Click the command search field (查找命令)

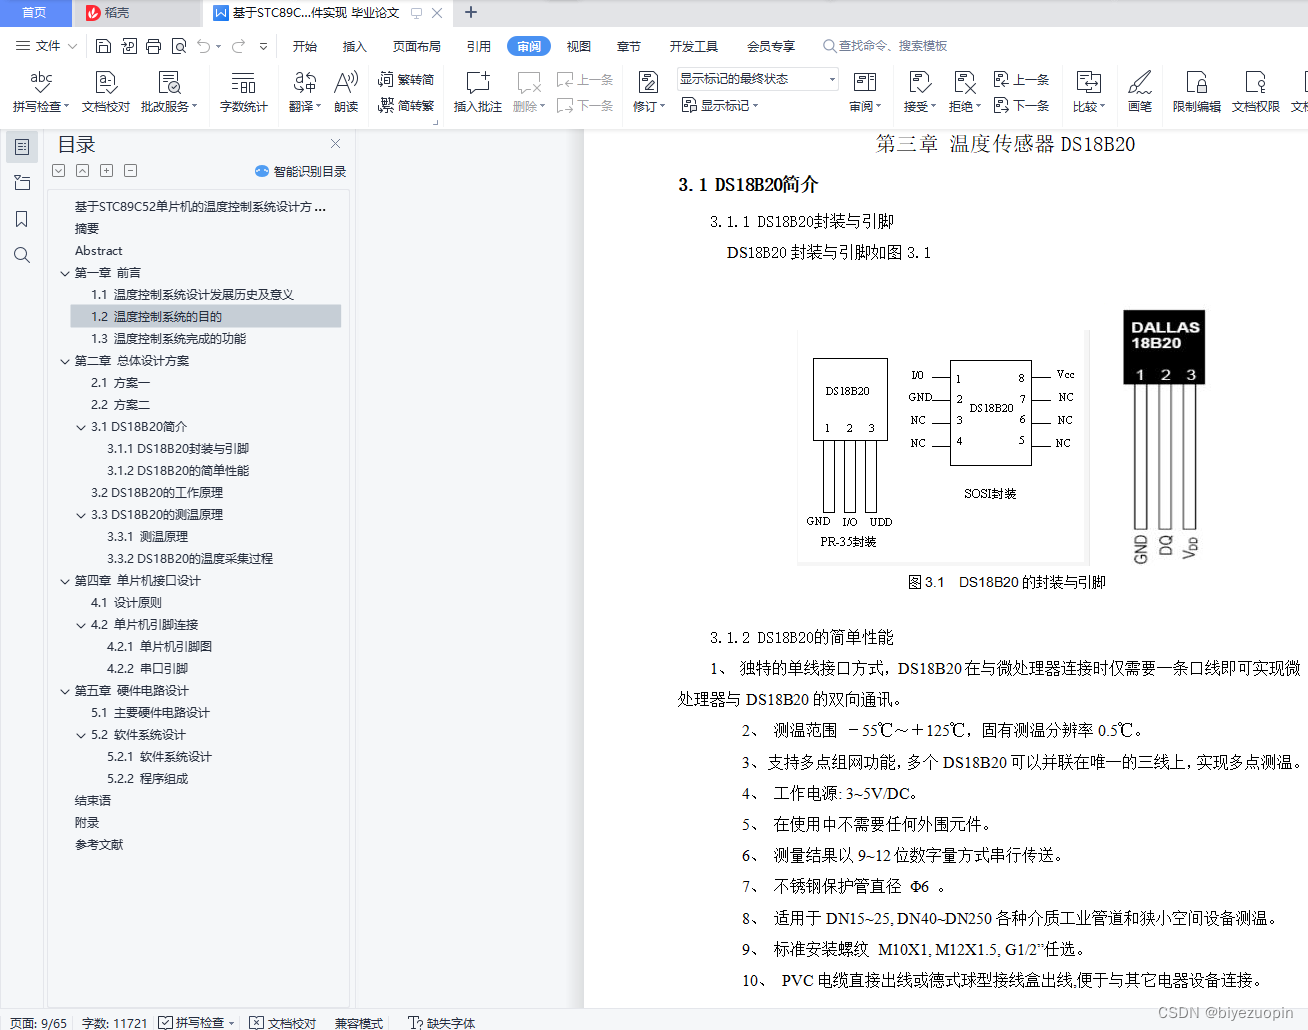click(x=886, y=46)
